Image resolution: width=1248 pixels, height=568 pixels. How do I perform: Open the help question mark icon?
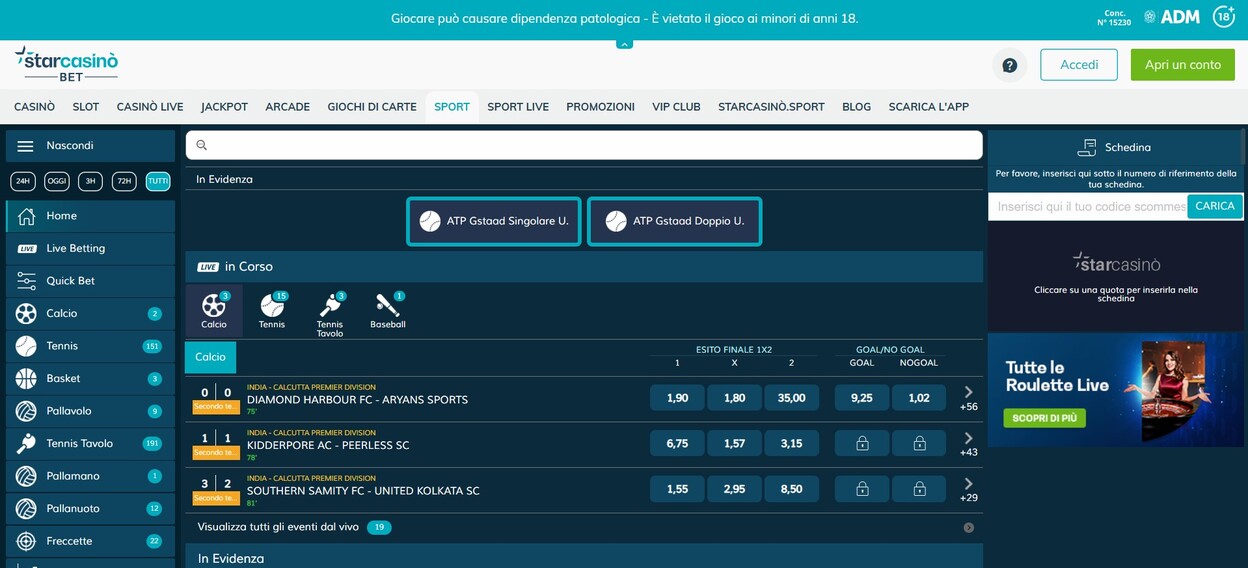click(x=1009, y=65)
